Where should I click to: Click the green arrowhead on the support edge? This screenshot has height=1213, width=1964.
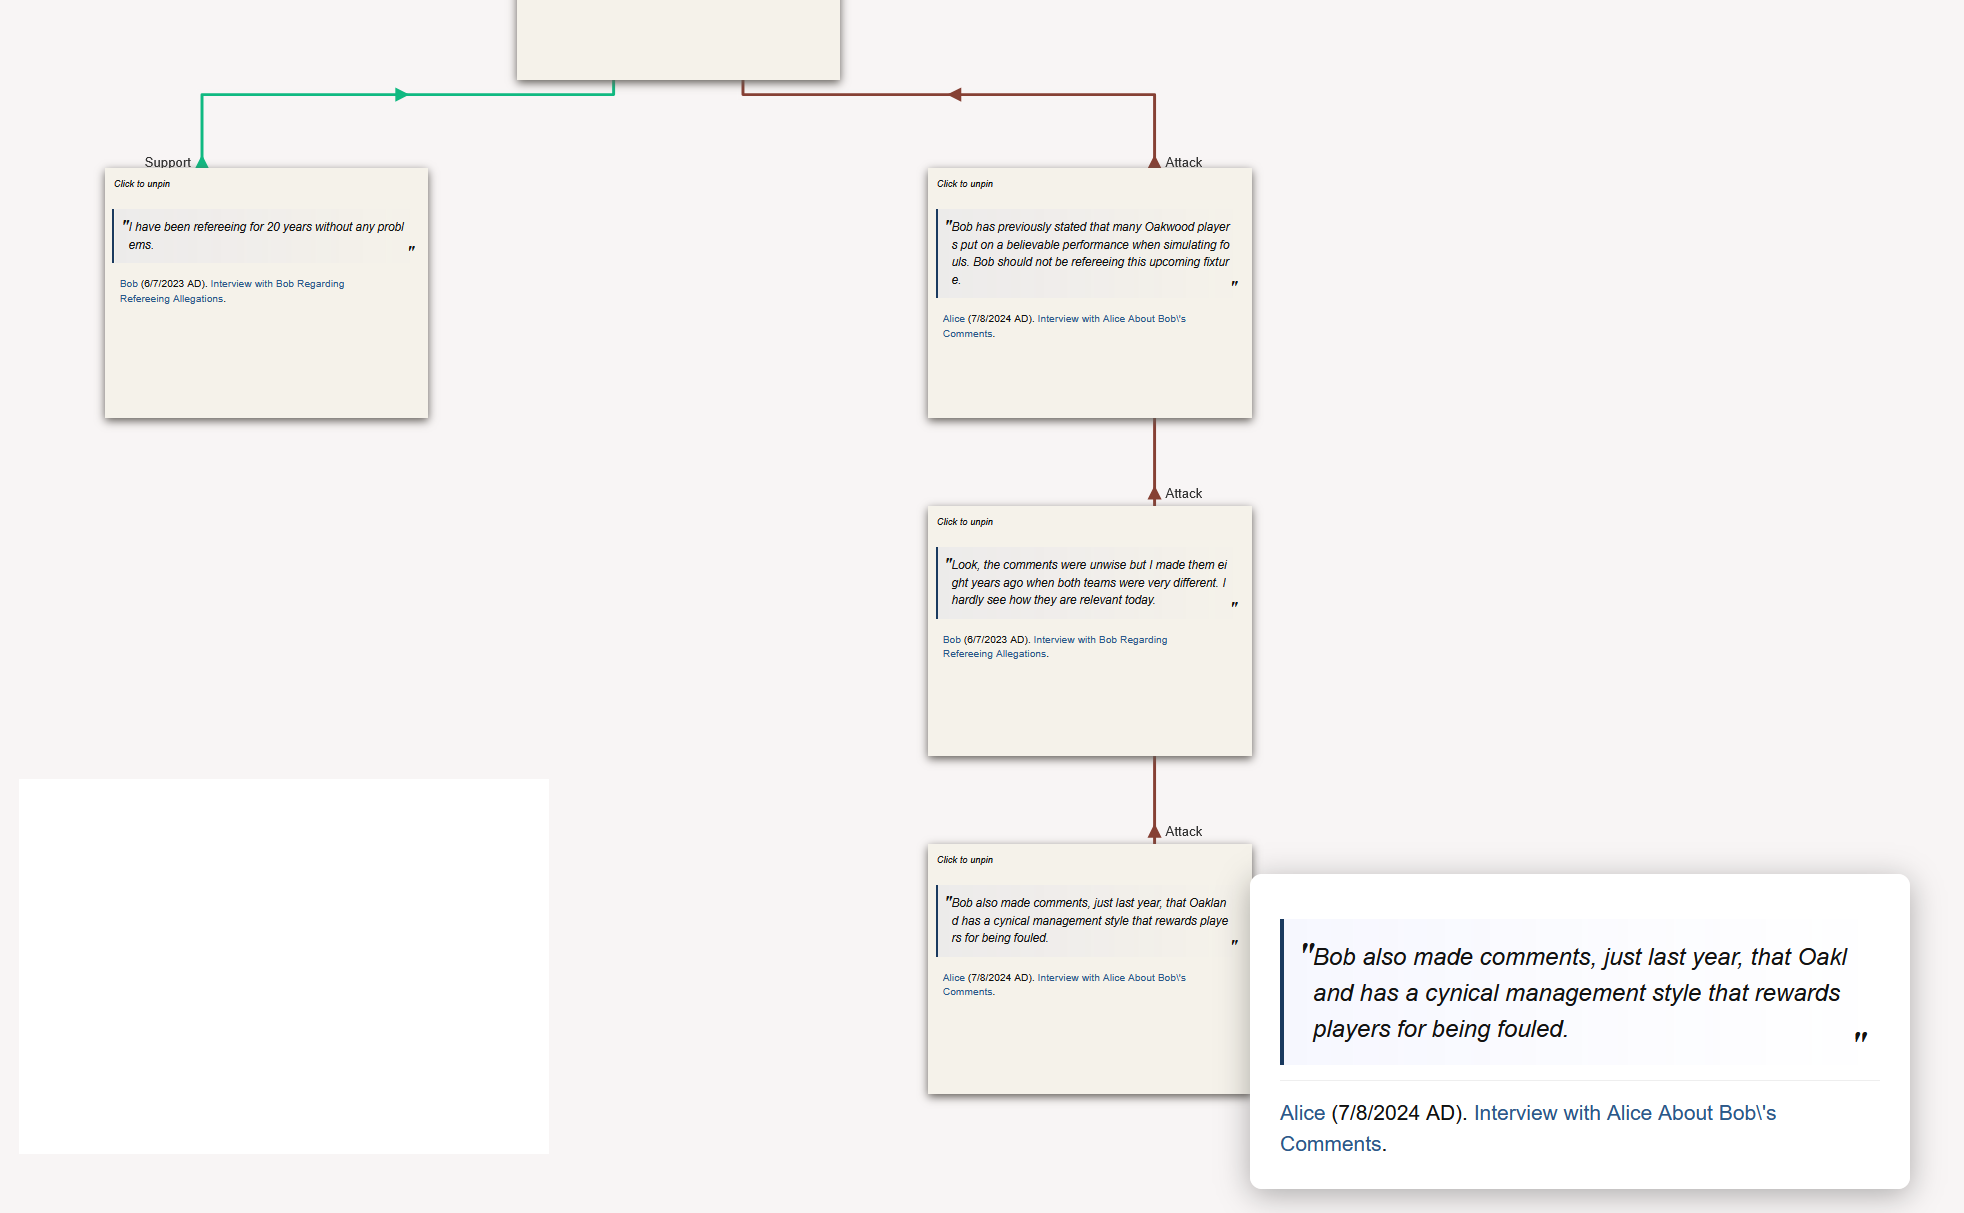[x=401, y=95]
